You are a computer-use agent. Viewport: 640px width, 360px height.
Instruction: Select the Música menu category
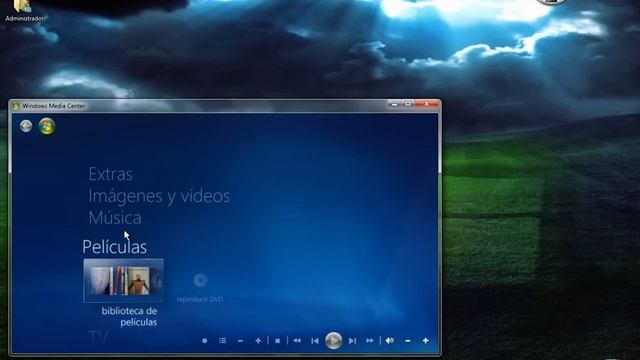(x=115, y=218)
